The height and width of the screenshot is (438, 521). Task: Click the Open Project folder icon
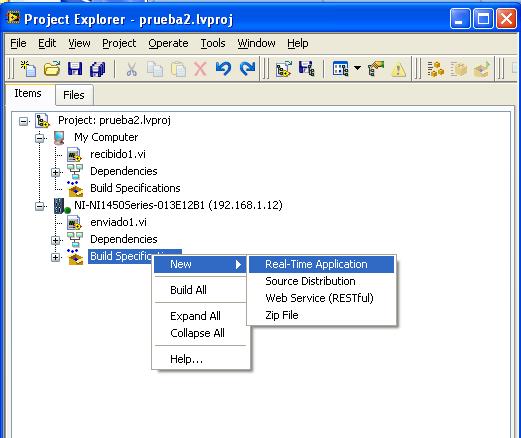(x=52, y=69)
